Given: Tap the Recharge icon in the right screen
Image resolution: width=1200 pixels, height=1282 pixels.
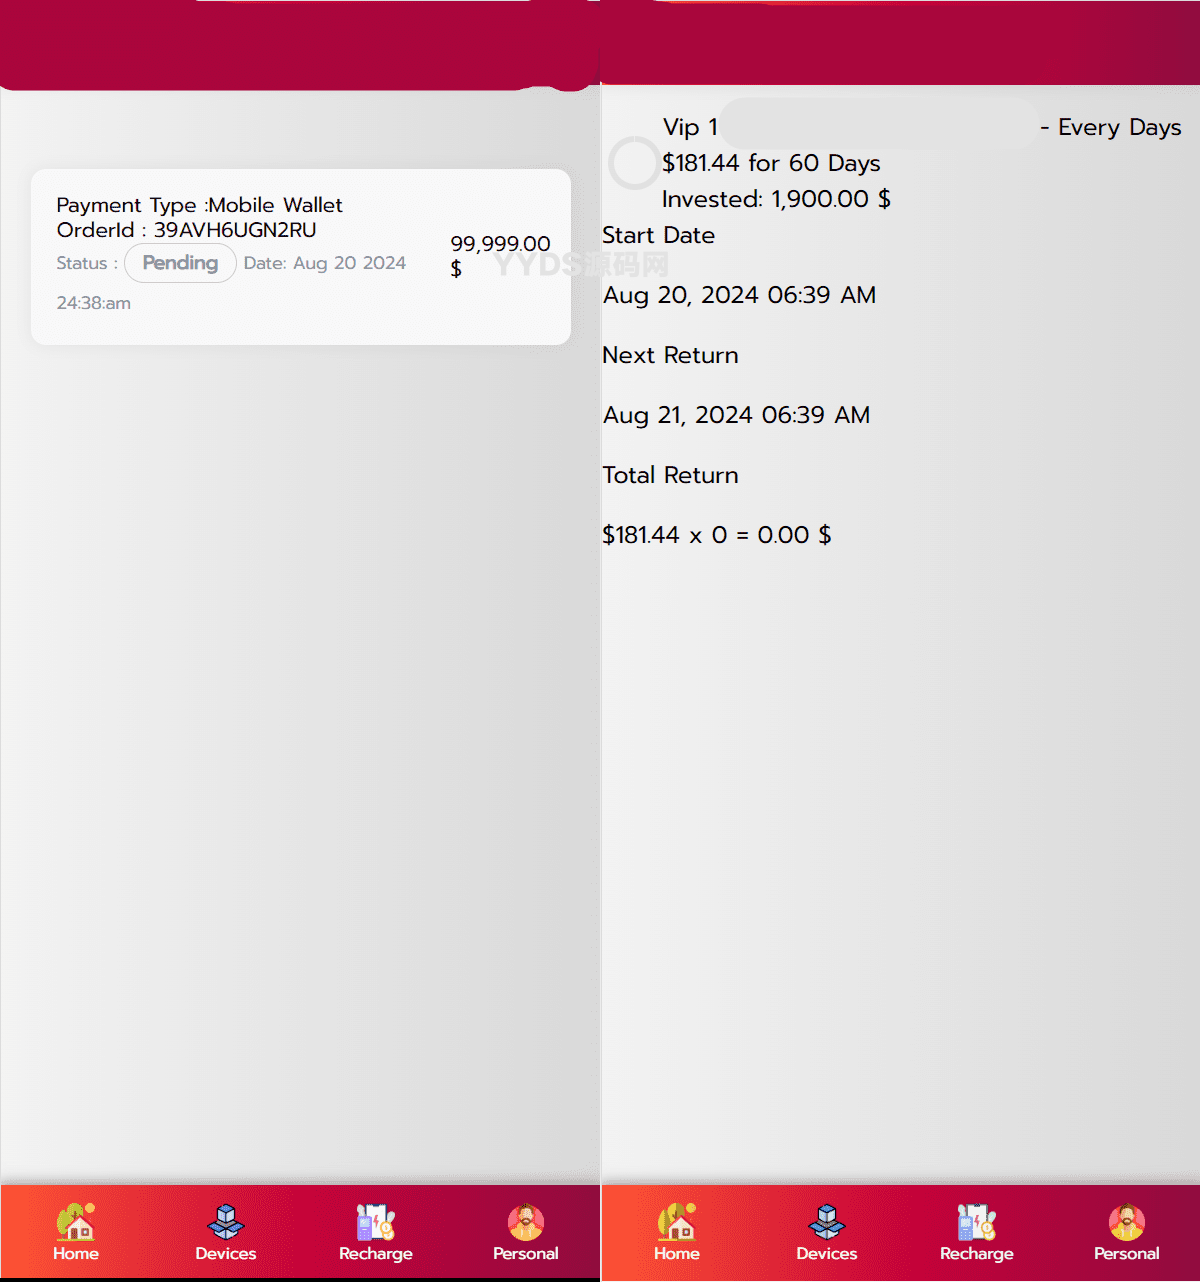Looking at the screenshot, I should 977,1231.
